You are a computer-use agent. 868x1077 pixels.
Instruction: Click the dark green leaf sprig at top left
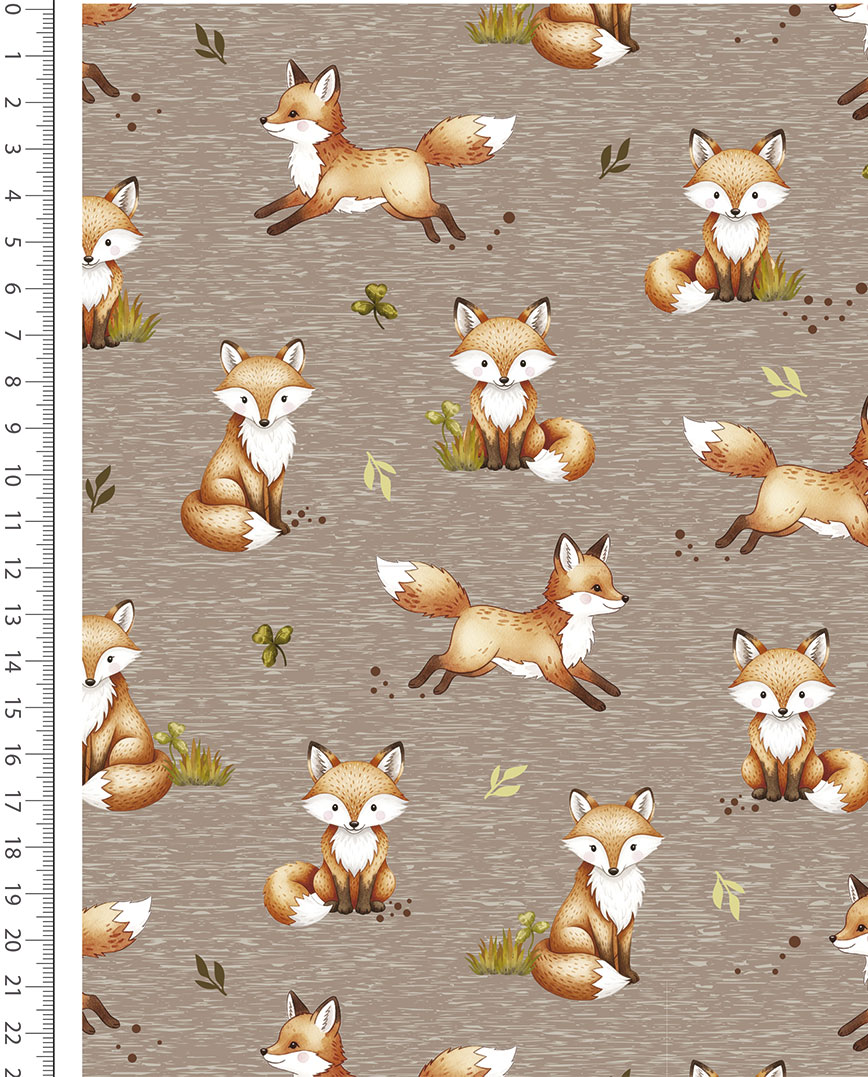(x=210, y=42)
